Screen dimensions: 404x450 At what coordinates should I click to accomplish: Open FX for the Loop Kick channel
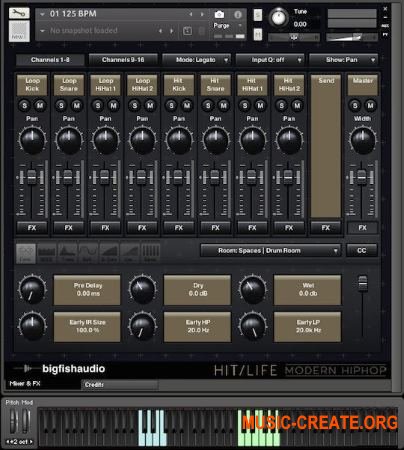(x=32, y=228)
